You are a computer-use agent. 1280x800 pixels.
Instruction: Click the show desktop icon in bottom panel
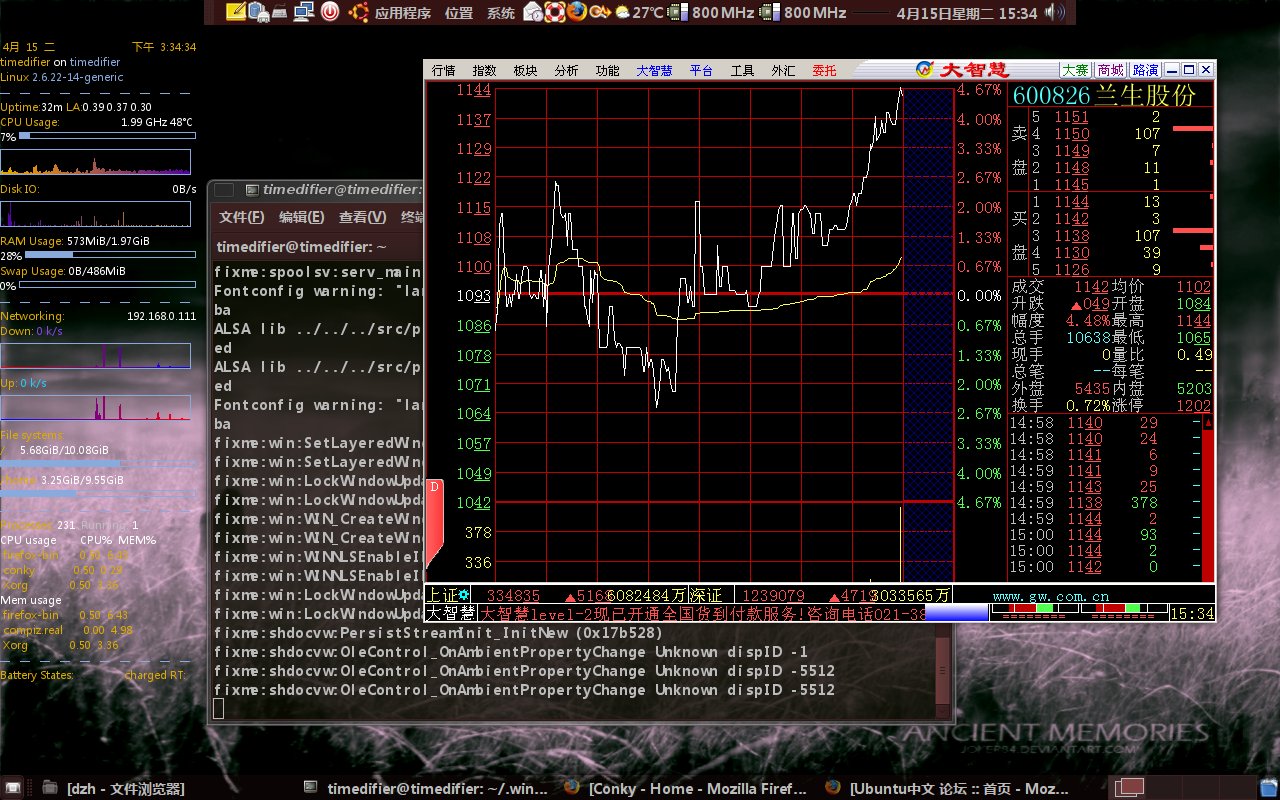(x=14, y=788)
